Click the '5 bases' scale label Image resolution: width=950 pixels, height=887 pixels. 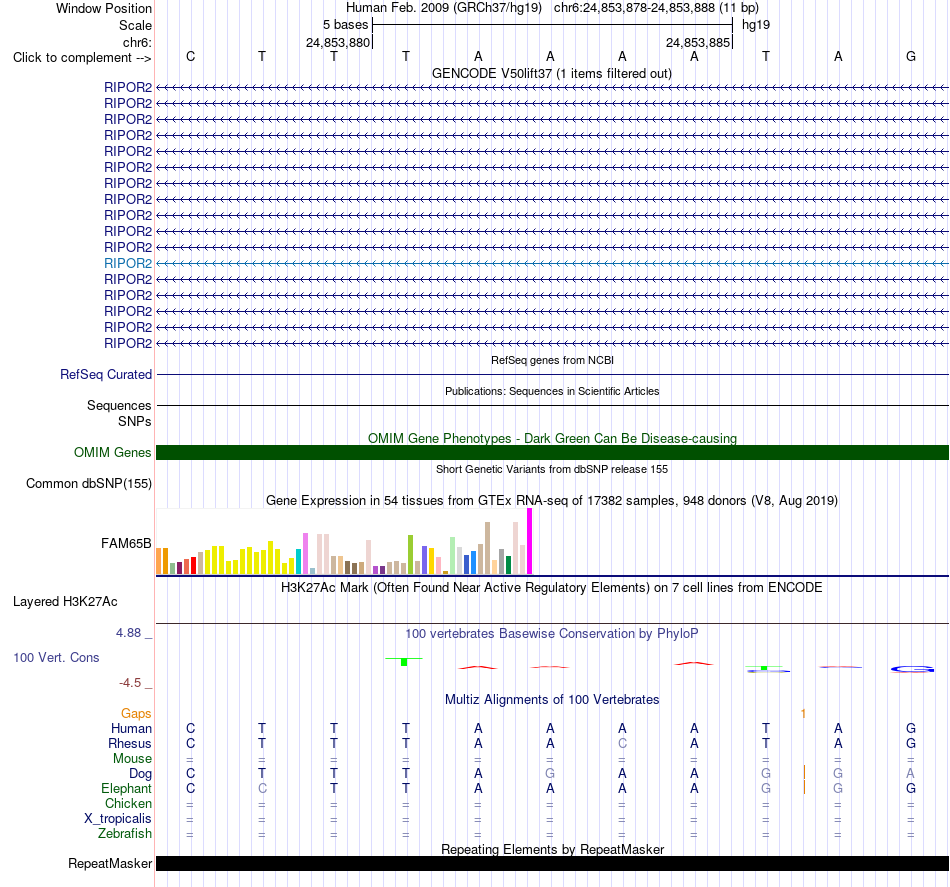tap(345, 25)
